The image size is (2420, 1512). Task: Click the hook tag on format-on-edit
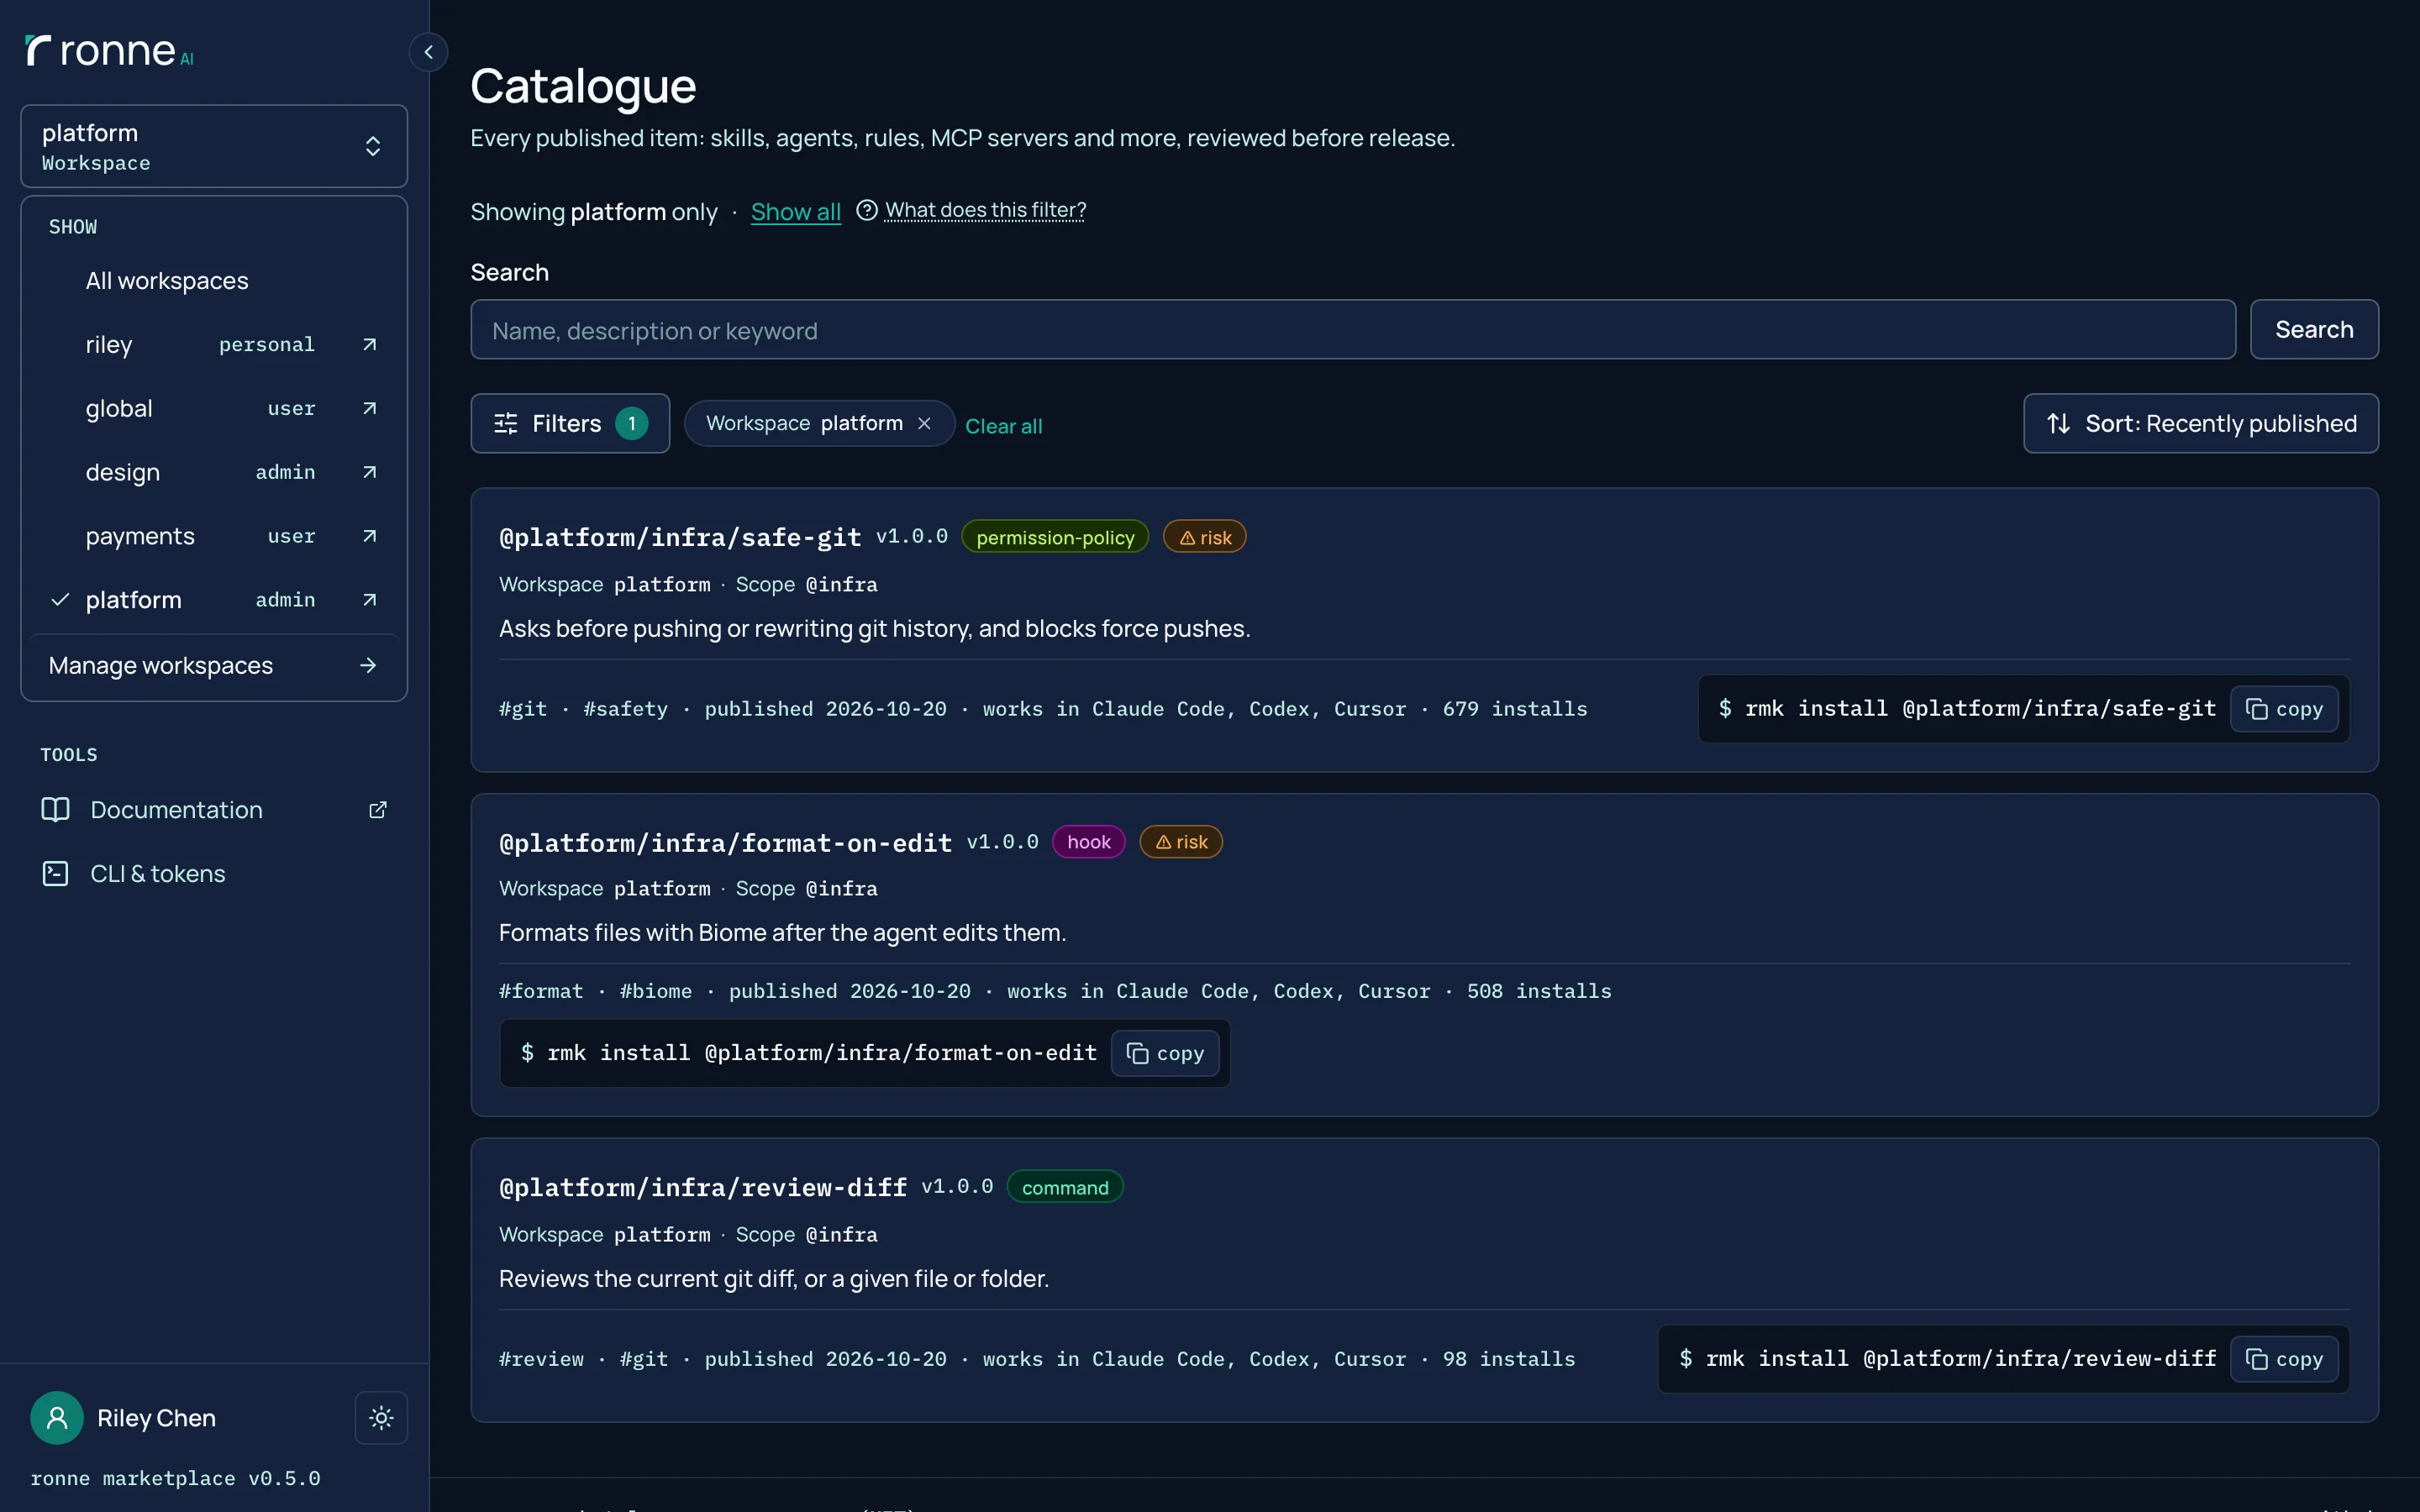tap(1088, 842)
